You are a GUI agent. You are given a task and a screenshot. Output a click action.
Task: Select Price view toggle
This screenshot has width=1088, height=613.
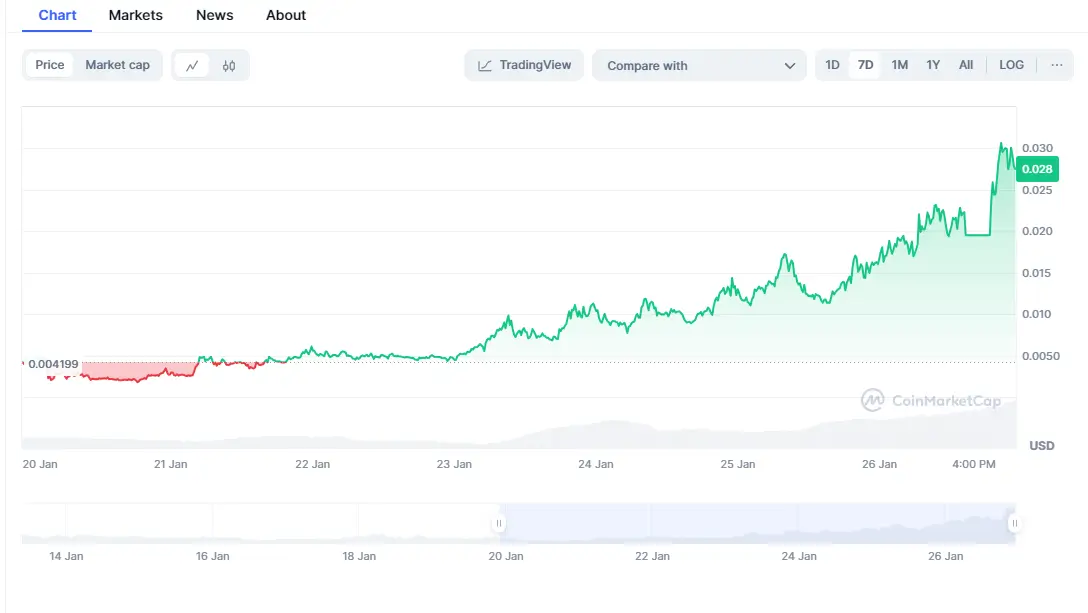[x=50, y=65]
